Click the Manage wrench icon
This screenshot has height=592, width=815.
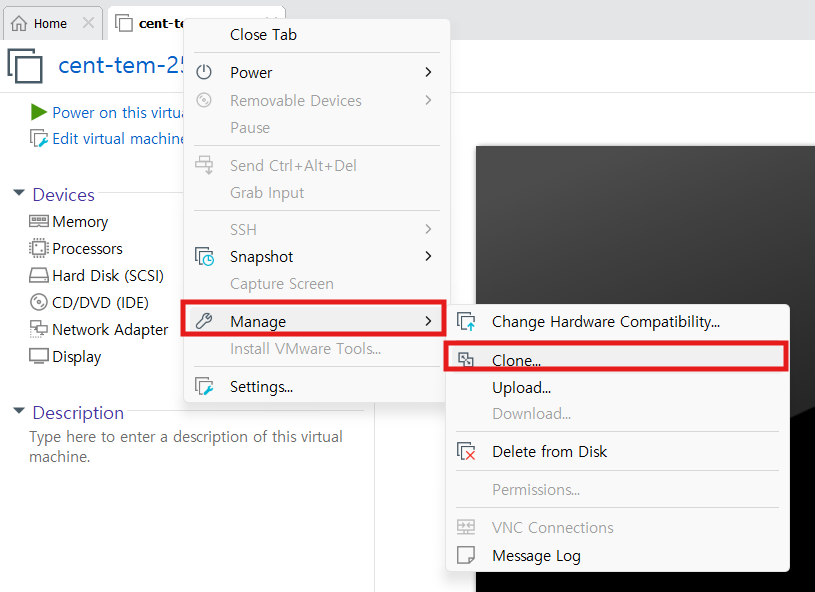point(204,321)
